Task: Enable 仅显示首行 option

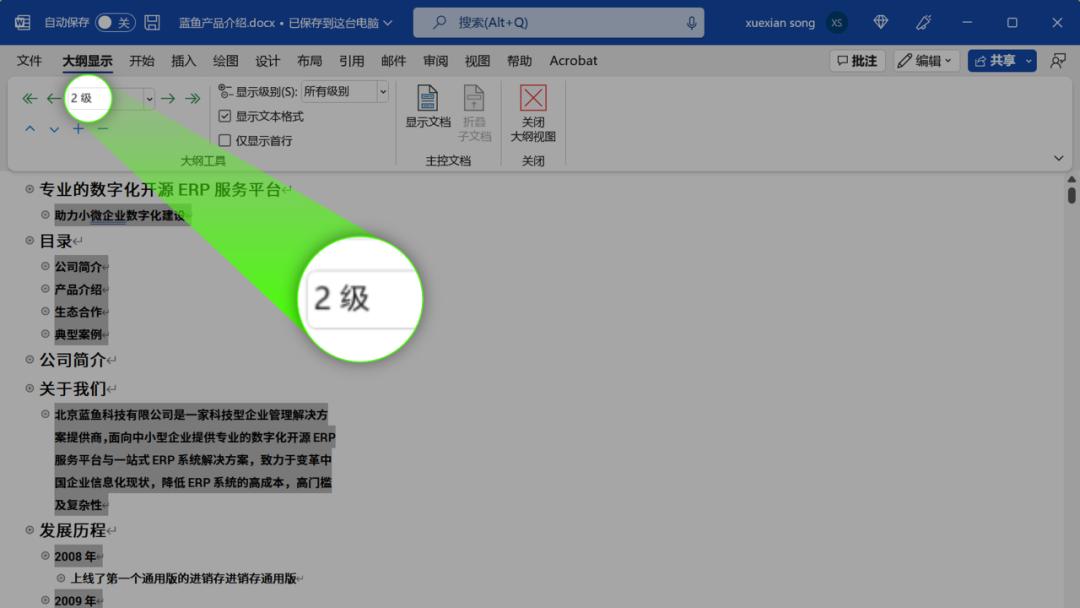Action: [224, 140]
